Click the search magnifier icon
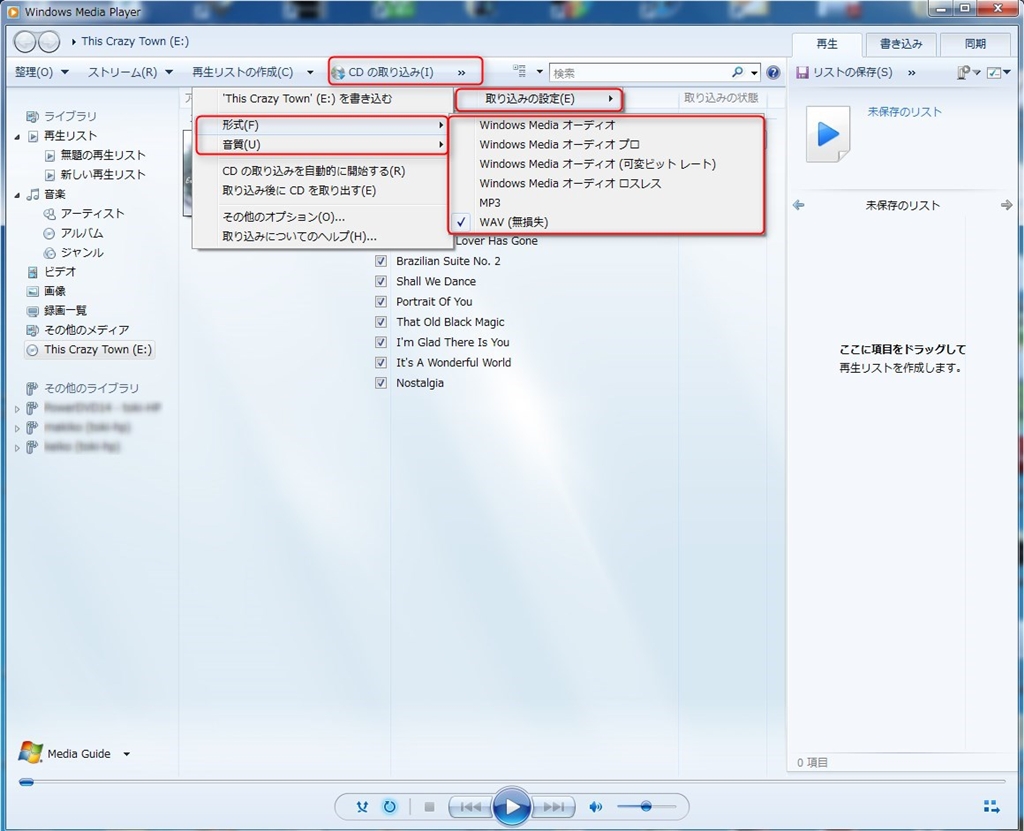The image size is (1024, 831). pos(737,72)
